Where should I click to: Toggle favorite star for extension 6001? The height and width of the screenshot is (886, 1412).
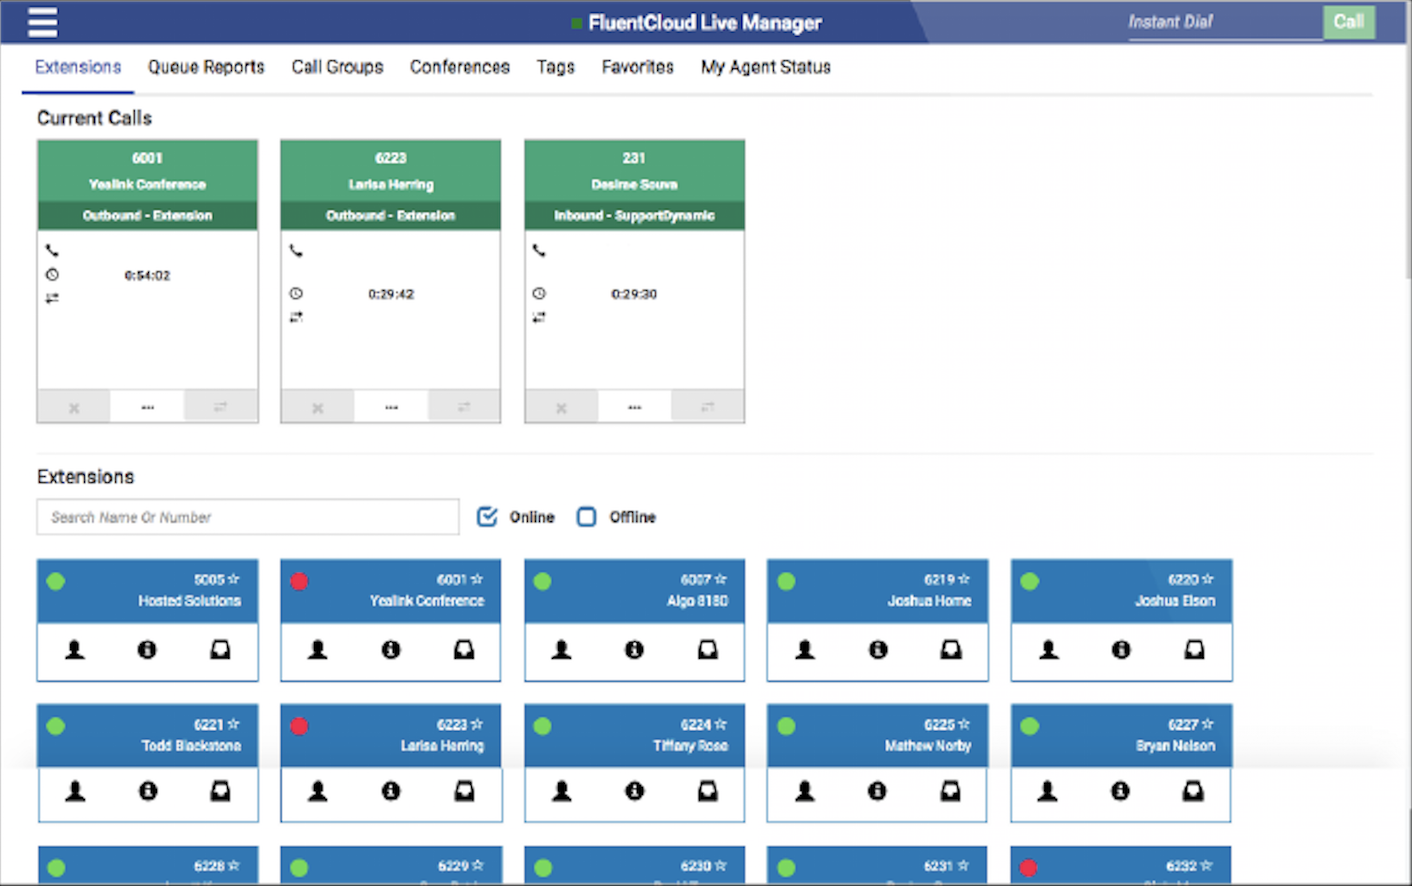(477, 579)
